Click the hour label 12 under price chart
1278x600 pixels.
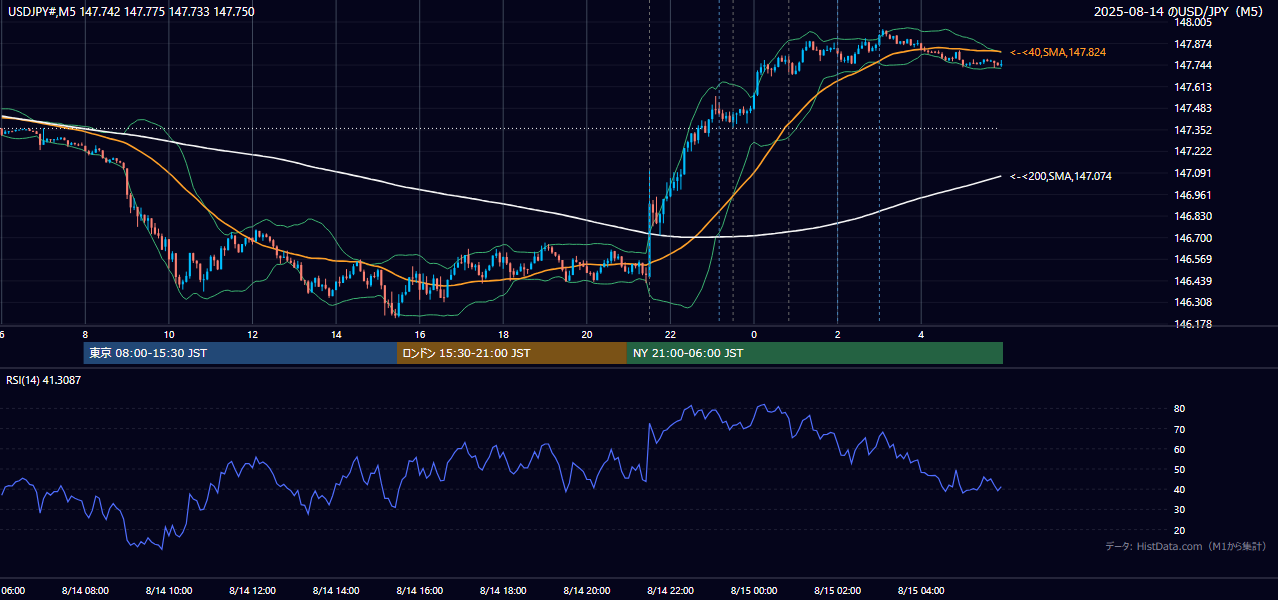tap(253, 334)
